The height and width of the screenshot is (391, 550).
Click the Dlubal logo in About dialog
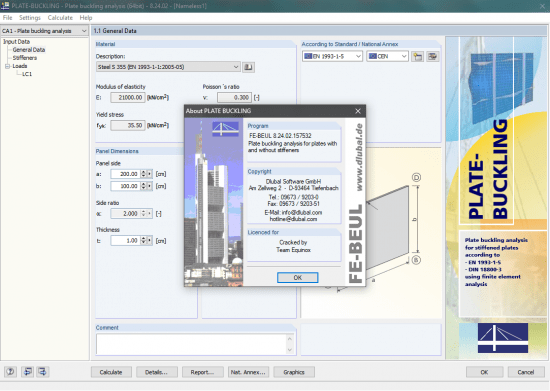point(225,129)
